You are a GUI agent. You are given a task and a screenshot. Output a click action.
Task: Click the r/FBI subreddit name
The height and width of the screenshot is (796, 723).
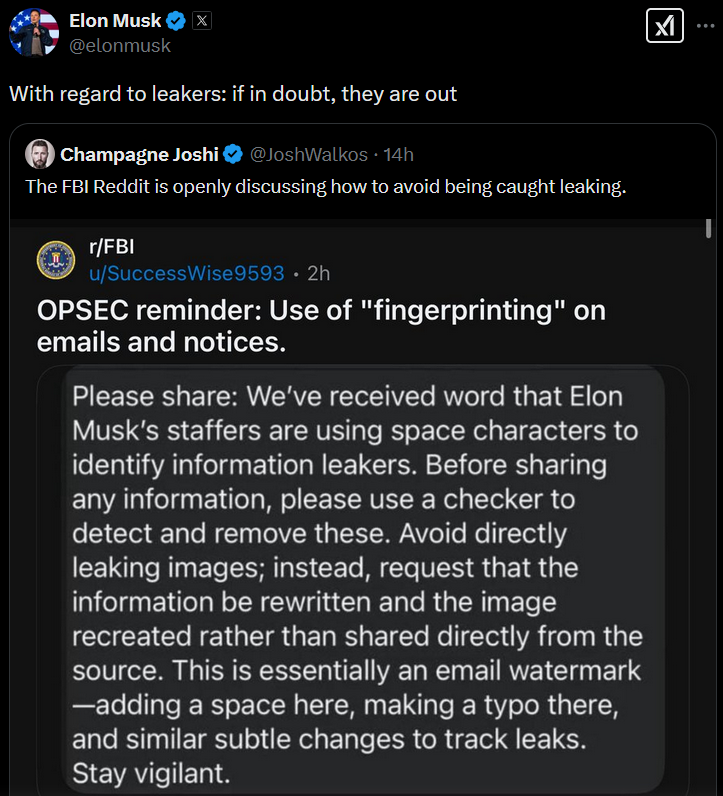pyautogui.click(x=112, y=247)
